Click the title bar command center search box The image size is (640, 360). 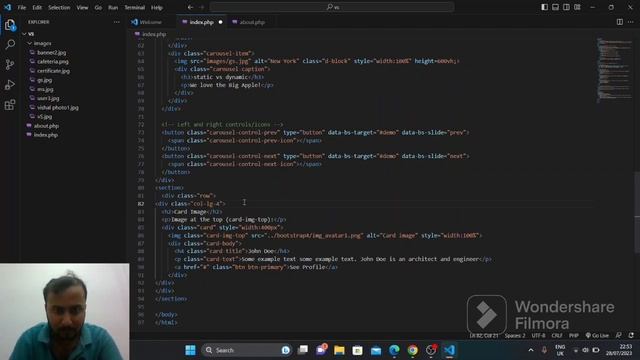[332, 7]
